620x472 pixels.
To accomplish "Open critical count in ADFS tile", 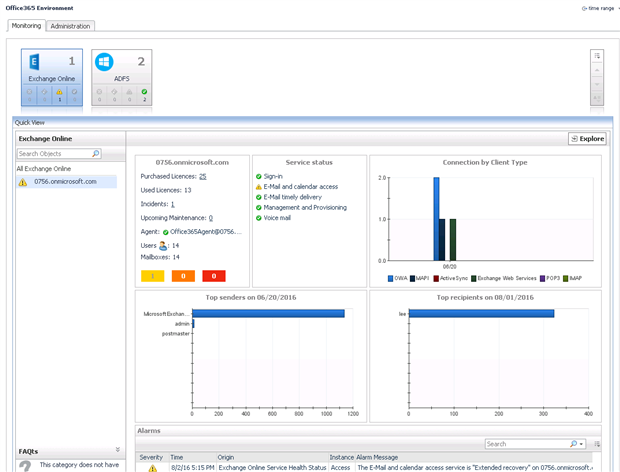I will [x=114, y=95].
